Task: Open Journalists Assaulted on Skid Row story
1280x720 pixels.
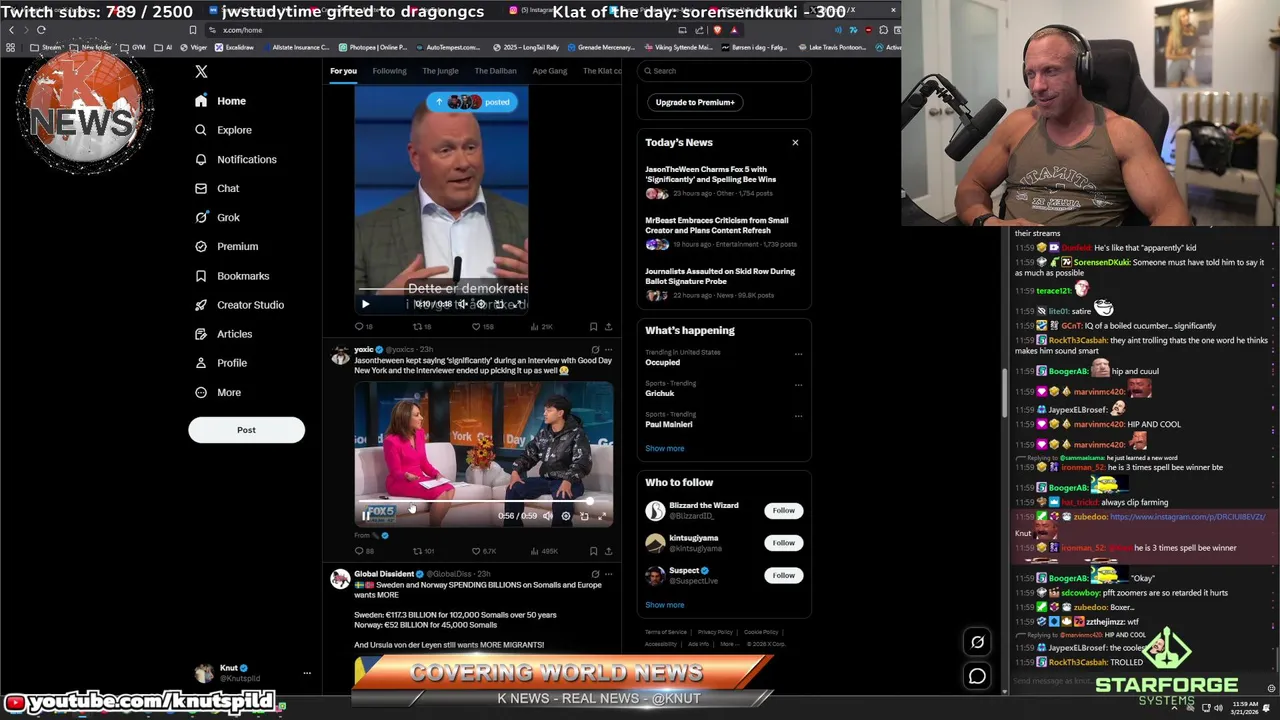Action: (x=722, y=283)
